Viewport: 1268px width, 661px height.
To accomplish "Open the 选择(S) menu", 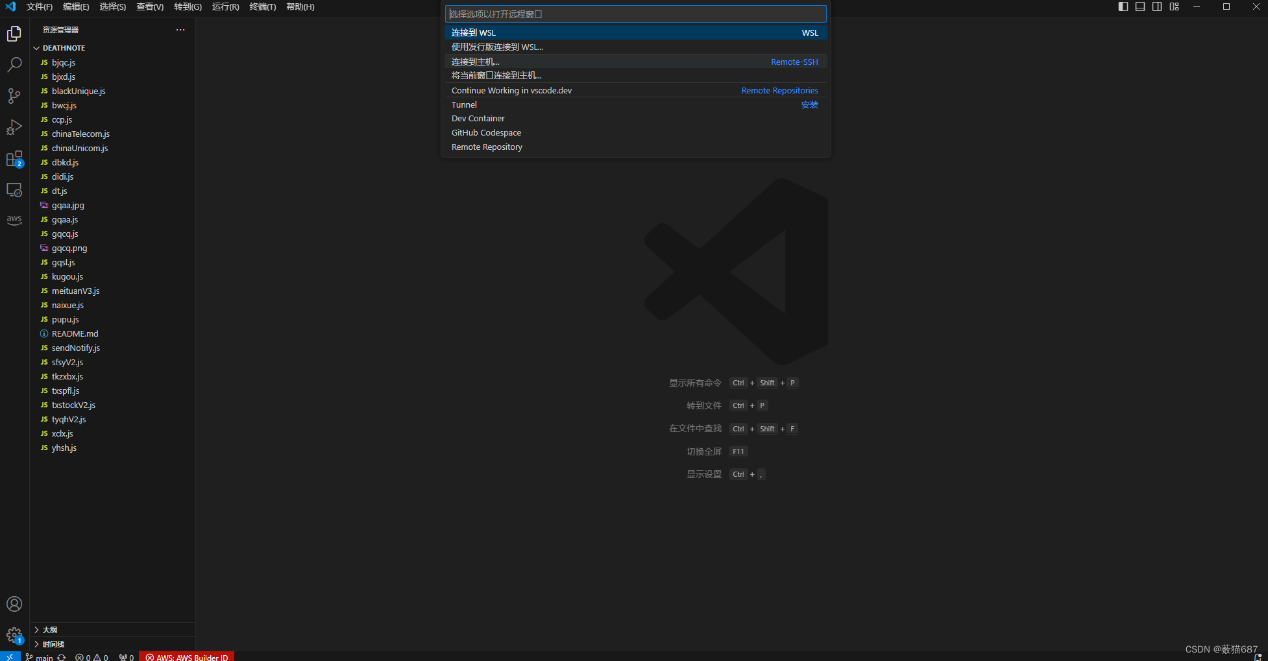I will pyautogui.click(x=113, y=6).
